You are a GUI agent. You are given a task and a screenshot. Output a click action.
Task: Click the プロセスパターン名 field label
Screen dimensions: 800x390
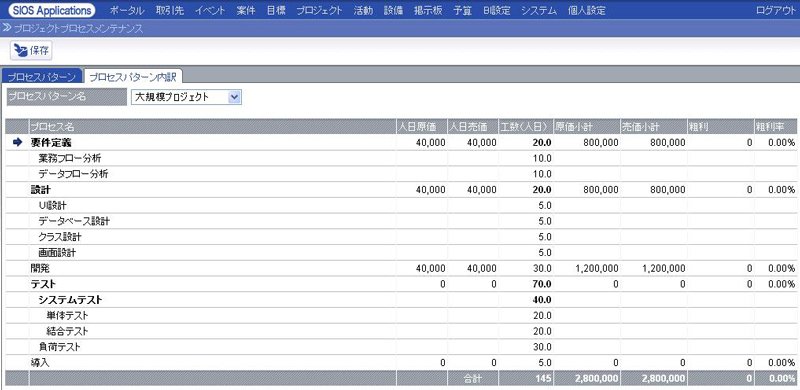66,97
